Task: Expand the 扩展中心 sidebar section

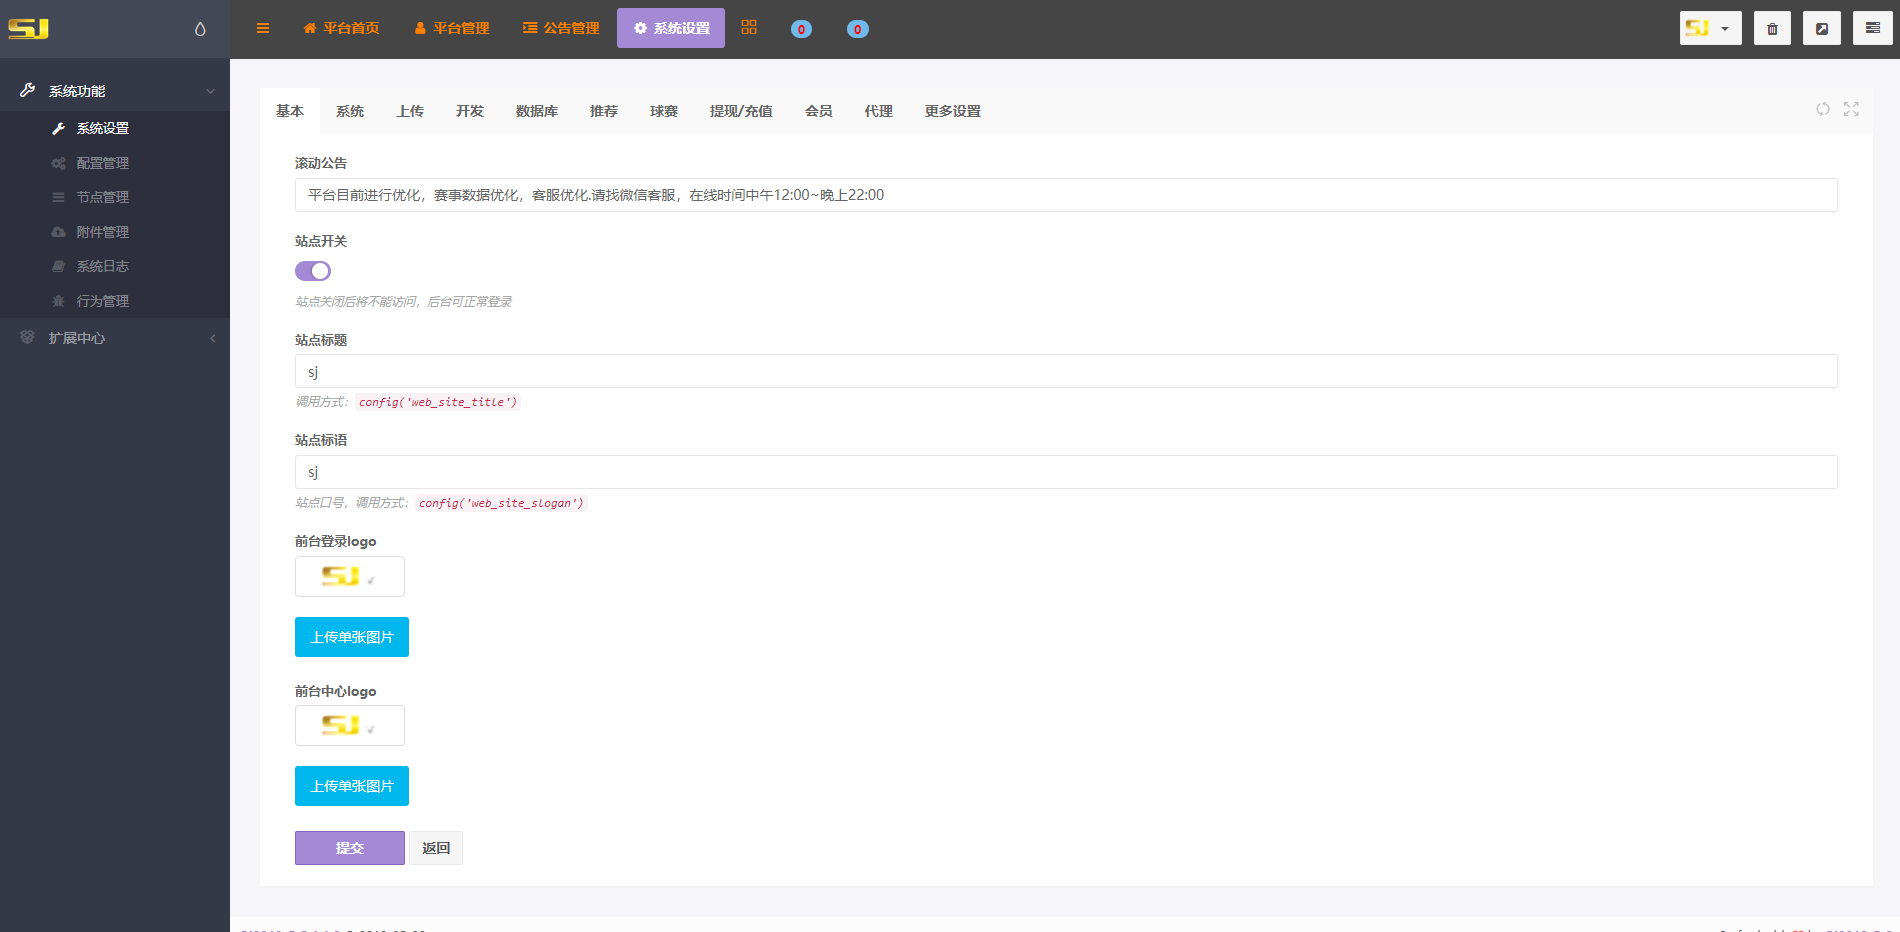Action: (x=115, y=338)
